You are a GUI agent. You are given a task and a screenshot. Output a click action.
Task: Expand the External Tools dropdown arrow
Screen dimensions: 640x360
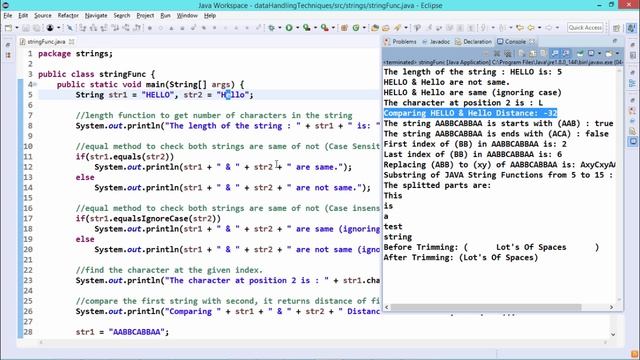(333, 28)
